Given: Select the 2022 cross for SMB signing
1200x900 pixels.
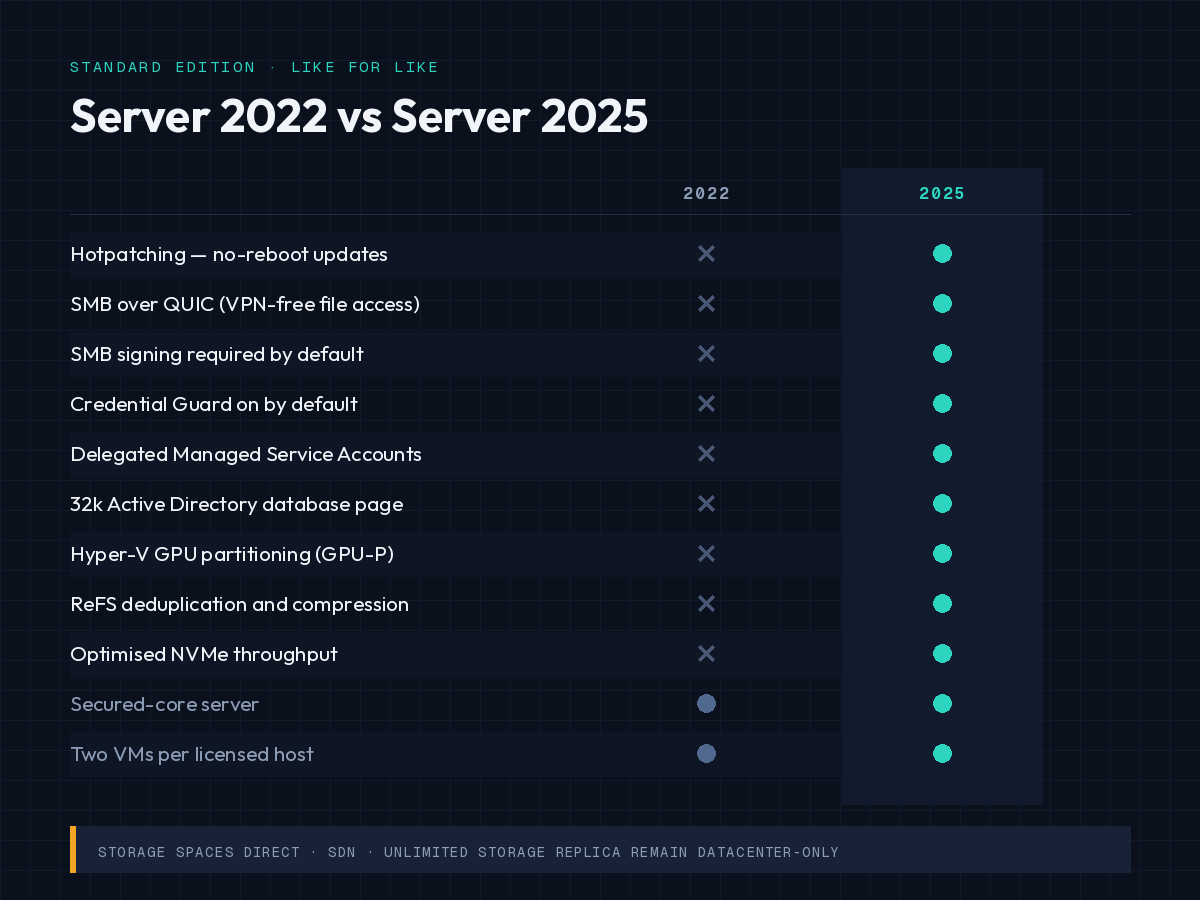Looking at the screenshot, I should click(x=706, y=354).
